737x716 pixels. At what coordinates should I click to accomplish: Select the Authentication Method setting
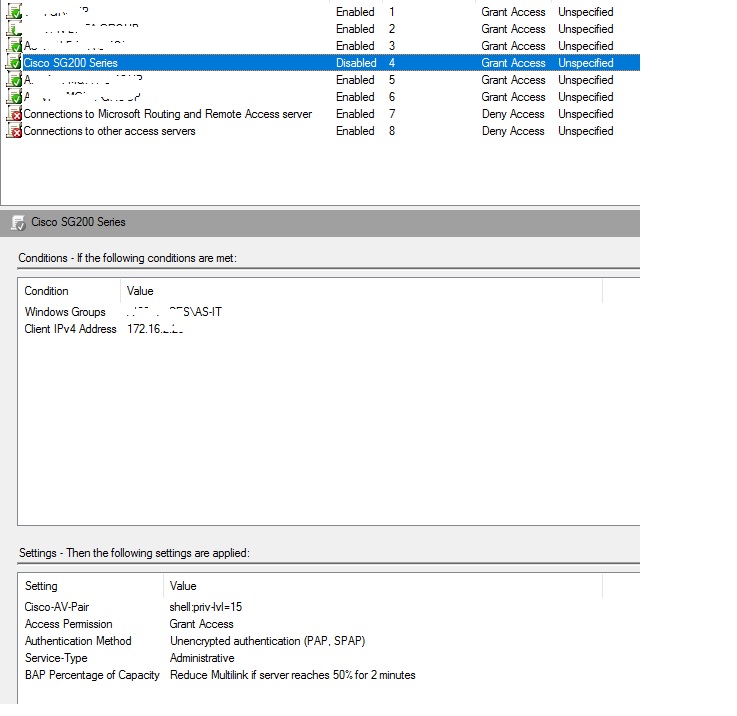tap(78, 641)
